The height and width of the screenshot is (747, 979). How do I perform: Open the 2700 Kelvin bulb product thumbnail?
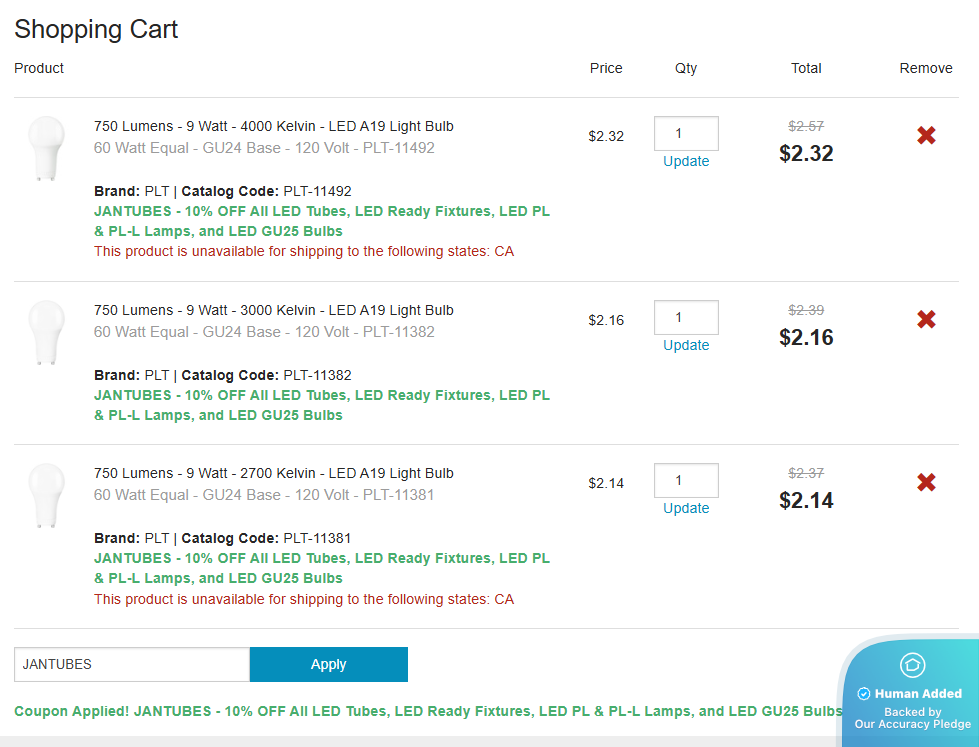(46, 495)
